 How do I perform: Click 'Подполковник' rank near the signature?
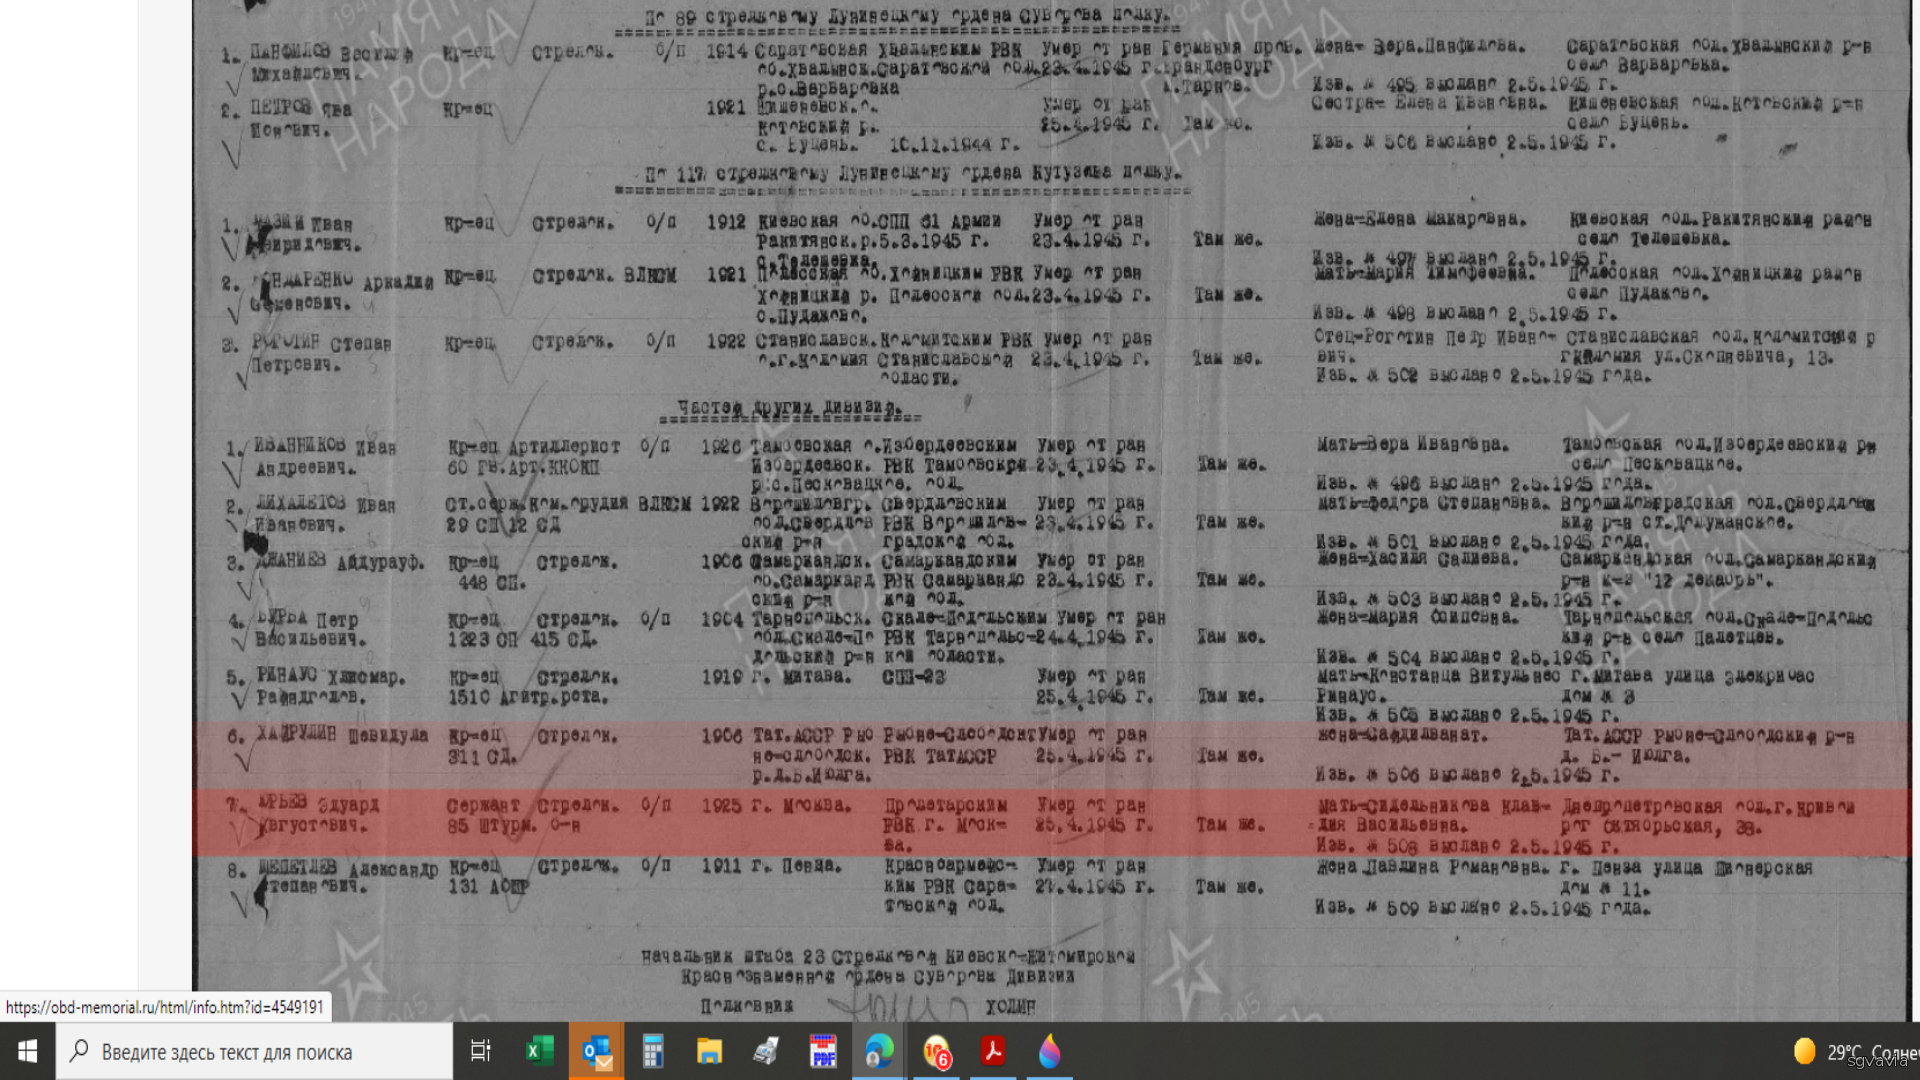pyautogui.click(x=747, y=1006)
